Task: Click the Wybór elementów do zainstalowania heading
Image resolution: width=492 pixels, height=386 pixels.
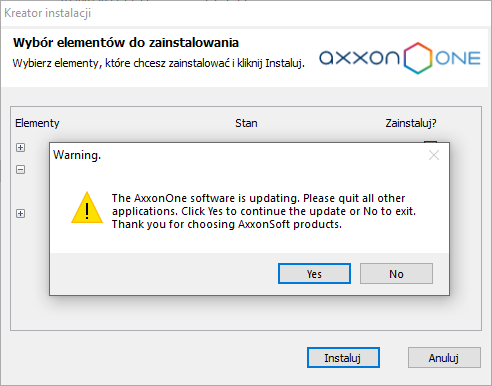Action: [x=126, y=43]
